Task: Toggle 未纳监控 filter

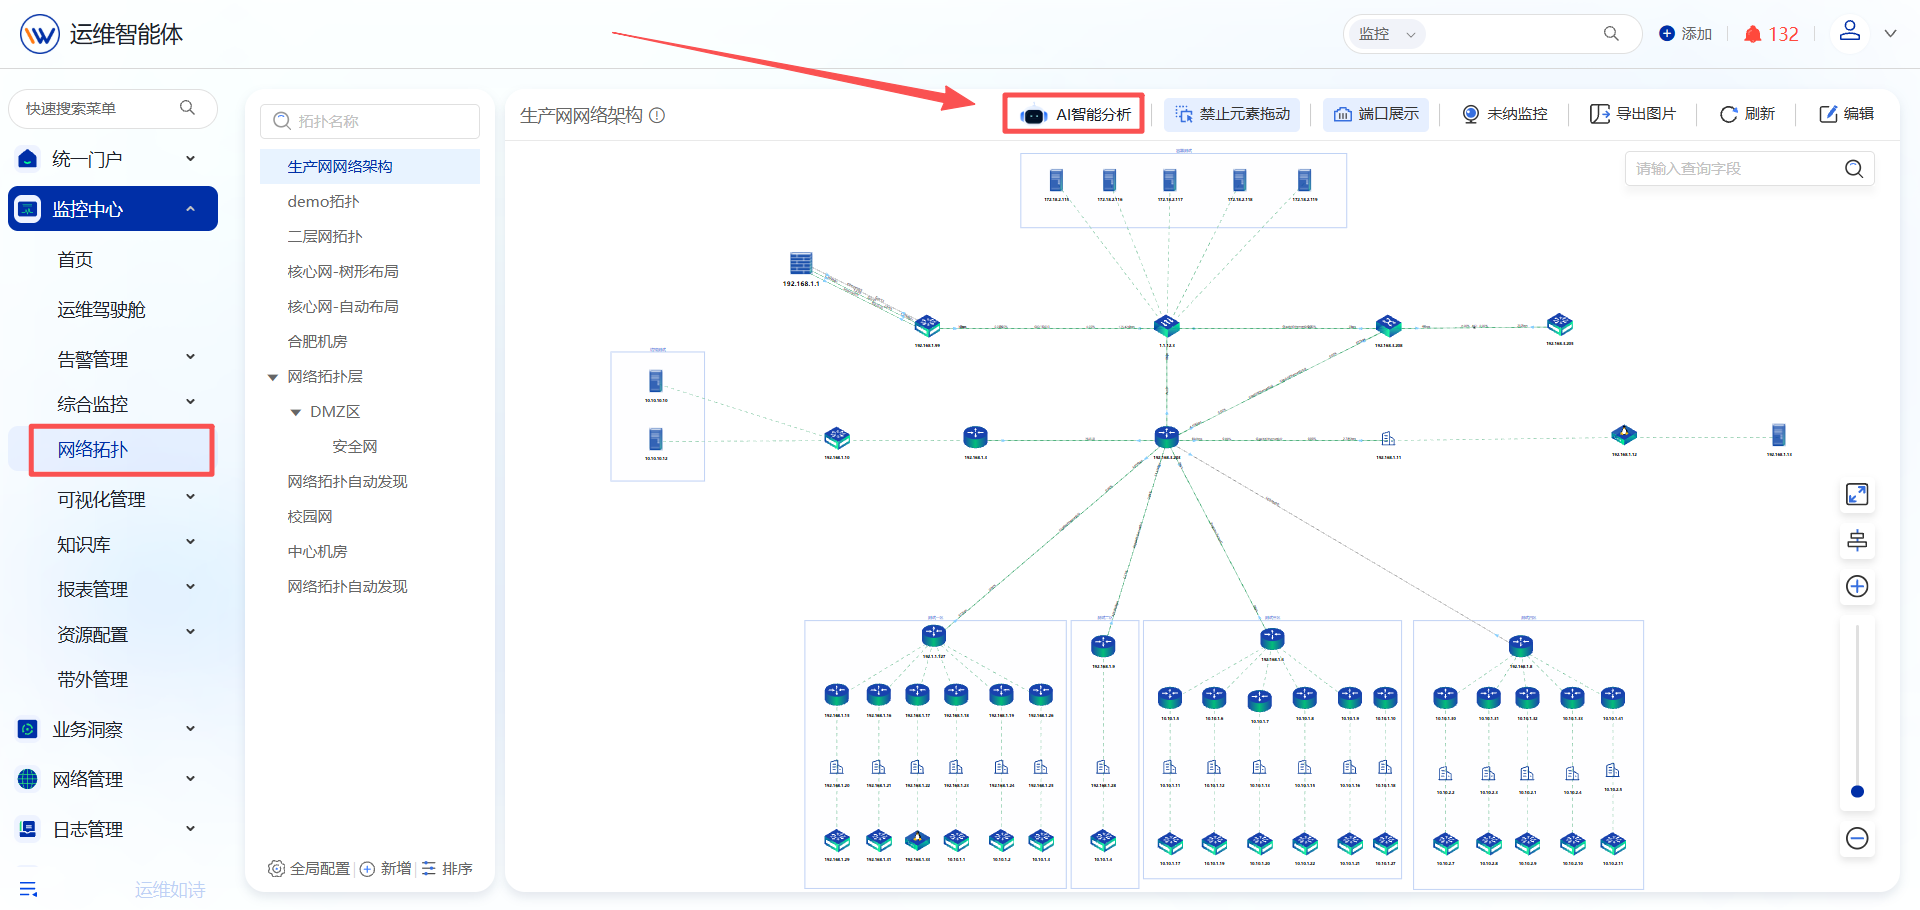Action: click(x=1504, y=114)
